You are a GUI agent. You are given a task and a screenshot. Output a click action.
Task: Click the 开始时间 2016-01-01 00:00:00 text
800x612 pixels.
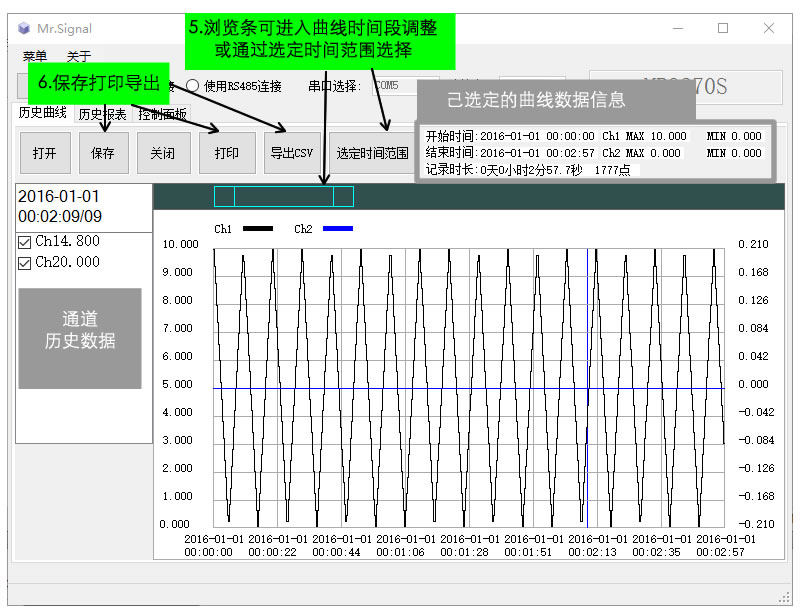click(510, 136)
